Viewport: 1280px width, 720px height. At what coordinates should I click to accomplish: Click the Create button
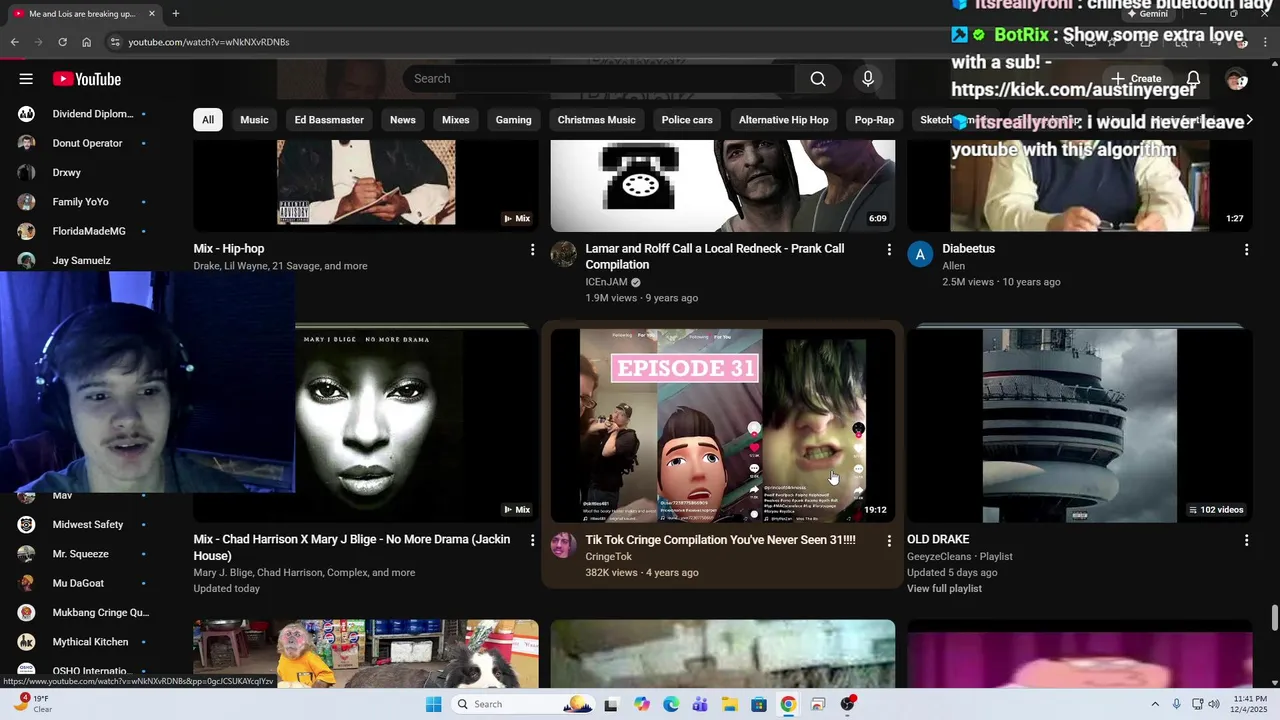[x=1136, y=79]
